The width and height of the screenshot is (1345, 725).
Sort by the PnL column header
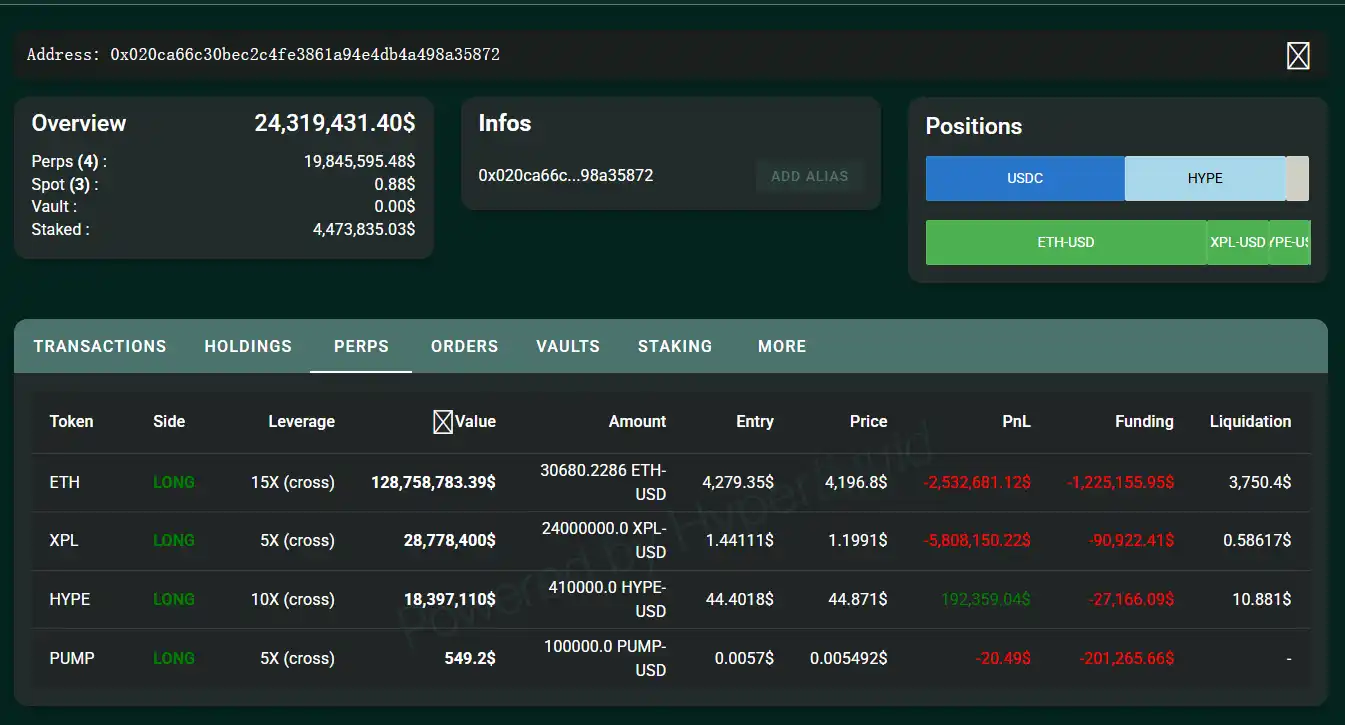(1016, 421)
